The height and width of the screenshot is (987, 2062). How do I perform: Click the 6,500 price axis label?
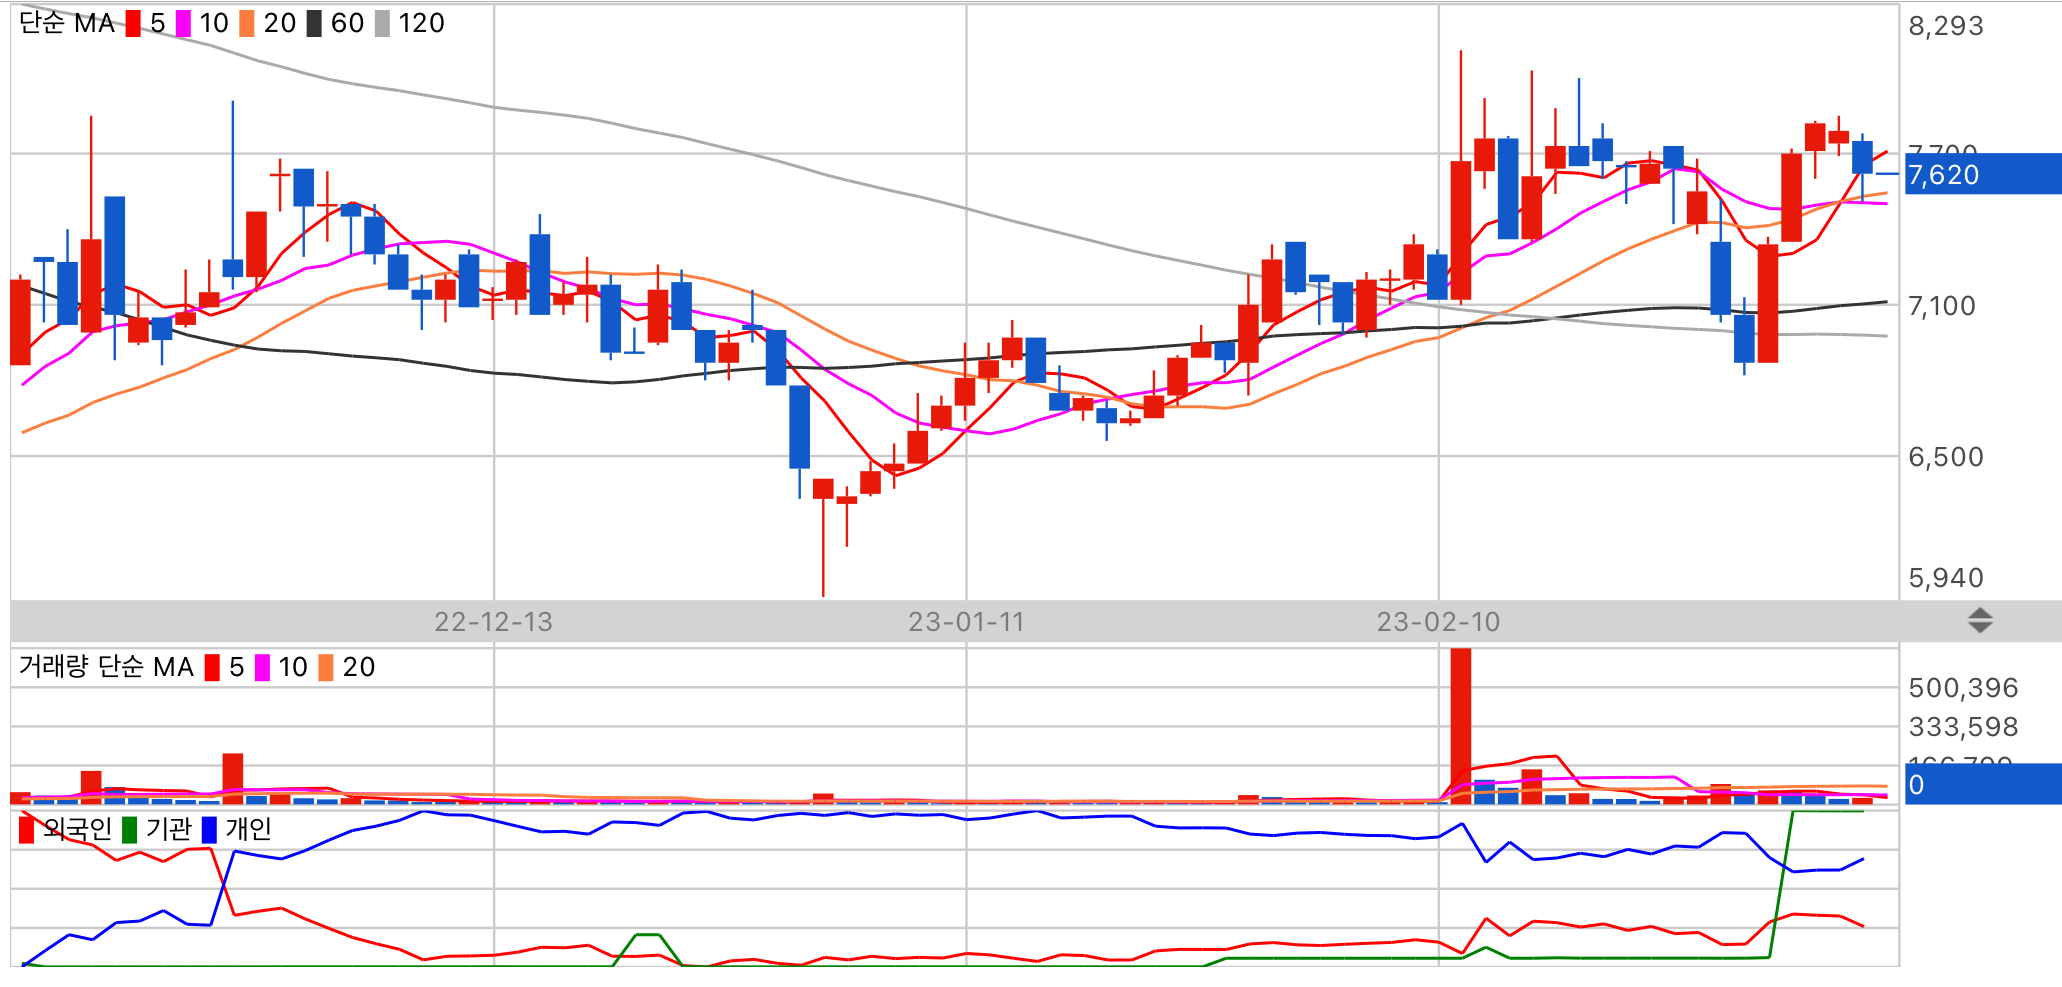tap(1946, 457)
